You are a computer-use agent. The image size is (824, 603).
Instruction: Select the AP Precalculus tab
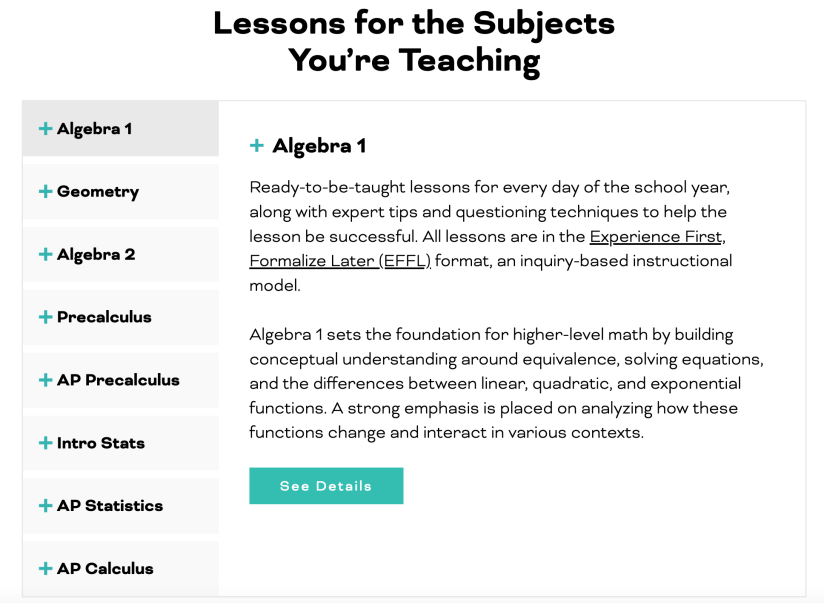click(118, 381)
